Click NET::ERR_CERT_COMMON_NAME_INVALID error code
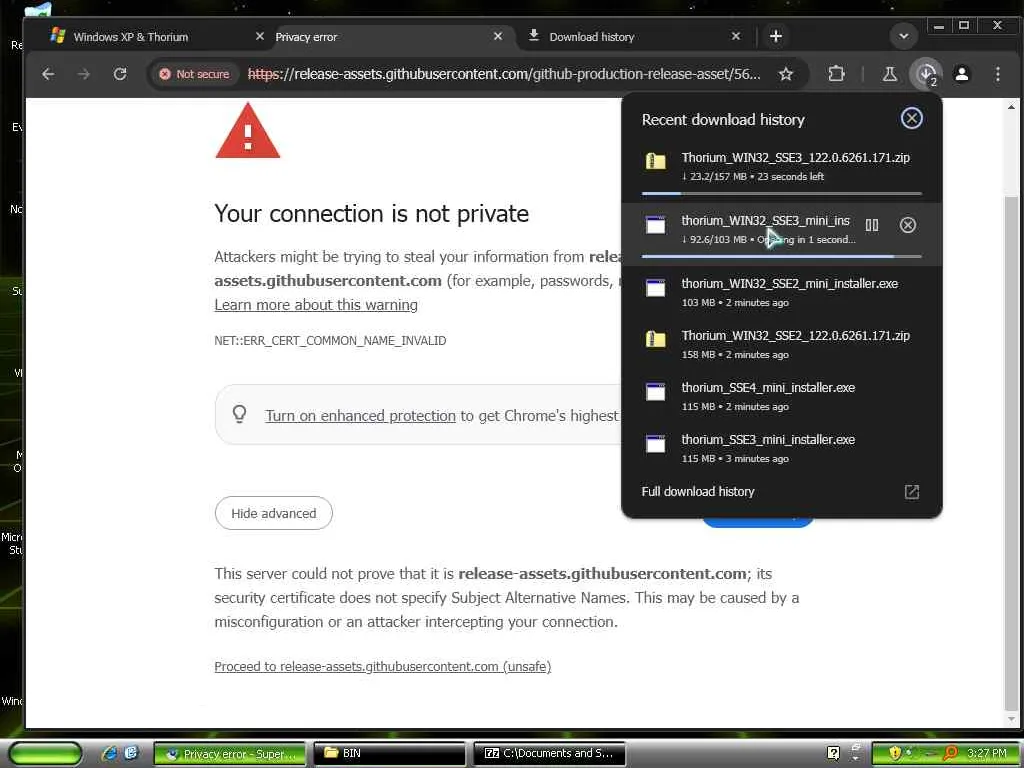This screenshot has height=768, width=1024. click(x=330, y=340)
